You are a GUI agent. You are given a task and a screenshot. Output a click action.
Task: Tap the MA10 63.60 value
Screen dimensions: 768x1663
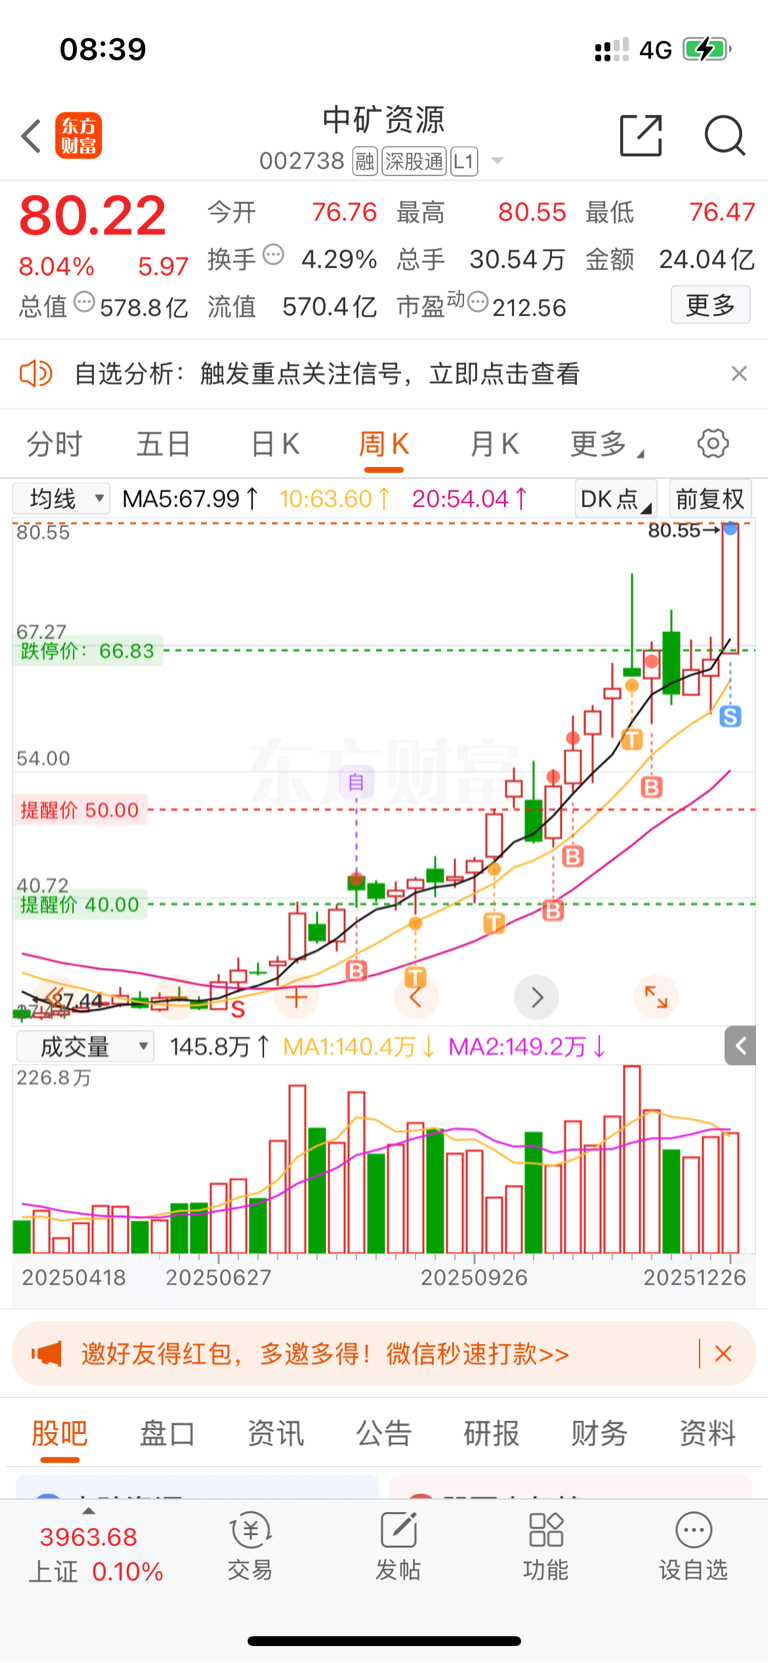pyautogui.click(x=334, y=498)
